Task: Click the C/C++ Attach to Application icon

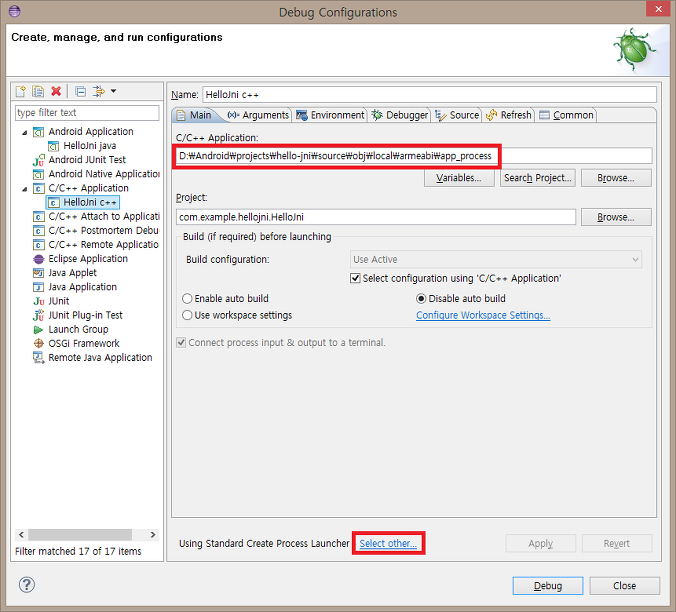Action: tap(39, 217)
